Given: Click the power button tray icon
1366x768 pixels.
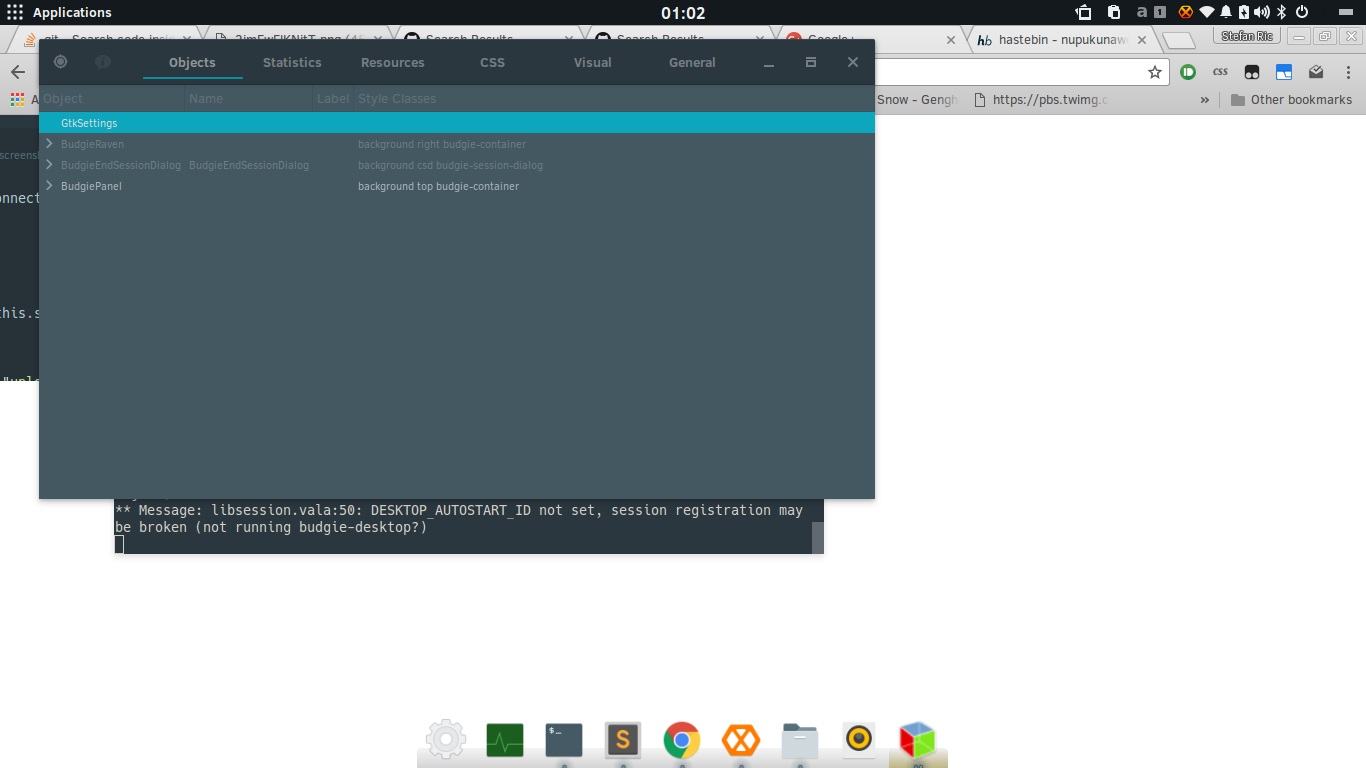Looking at the screenshot, I should 1302,12.
